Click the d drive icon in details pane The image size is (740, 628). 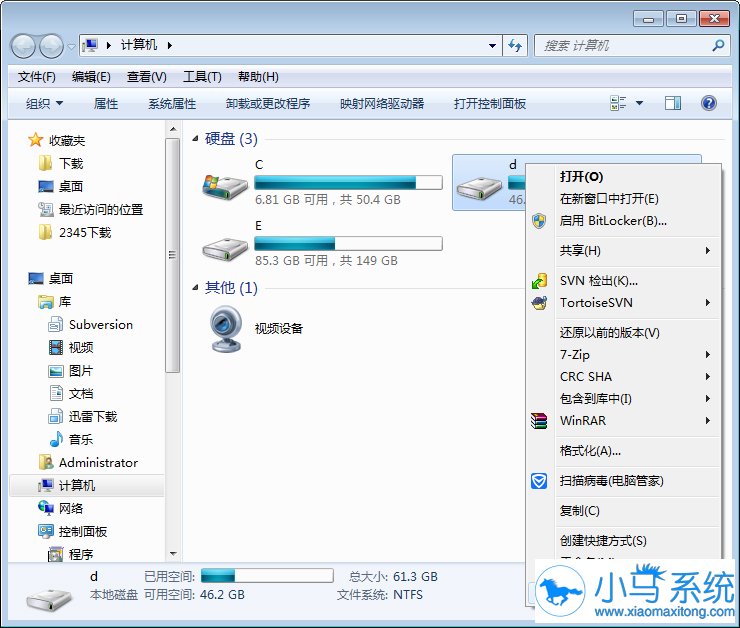[49, 598]
